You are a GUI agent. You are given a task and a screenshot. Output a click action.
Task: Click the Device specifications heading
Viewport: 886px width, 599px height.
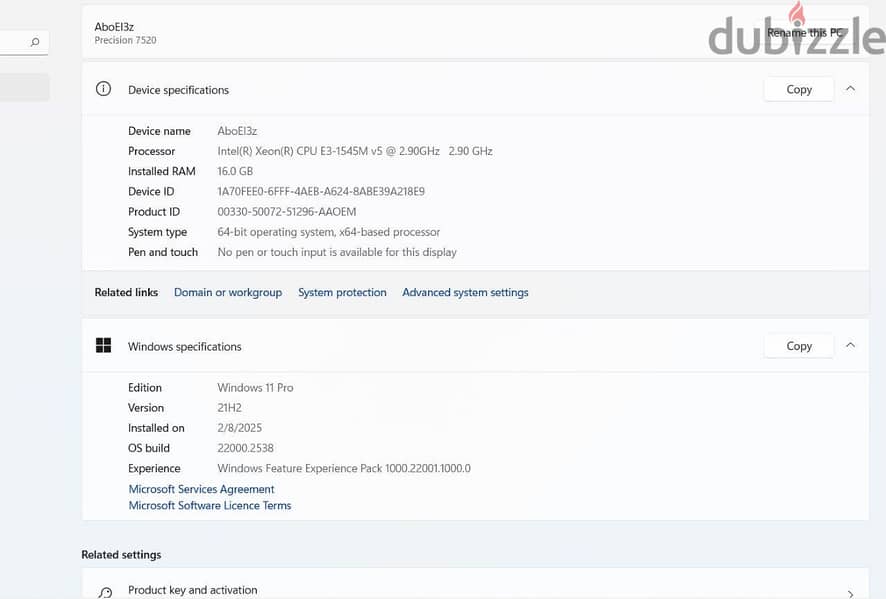click(x=179, y=90)
